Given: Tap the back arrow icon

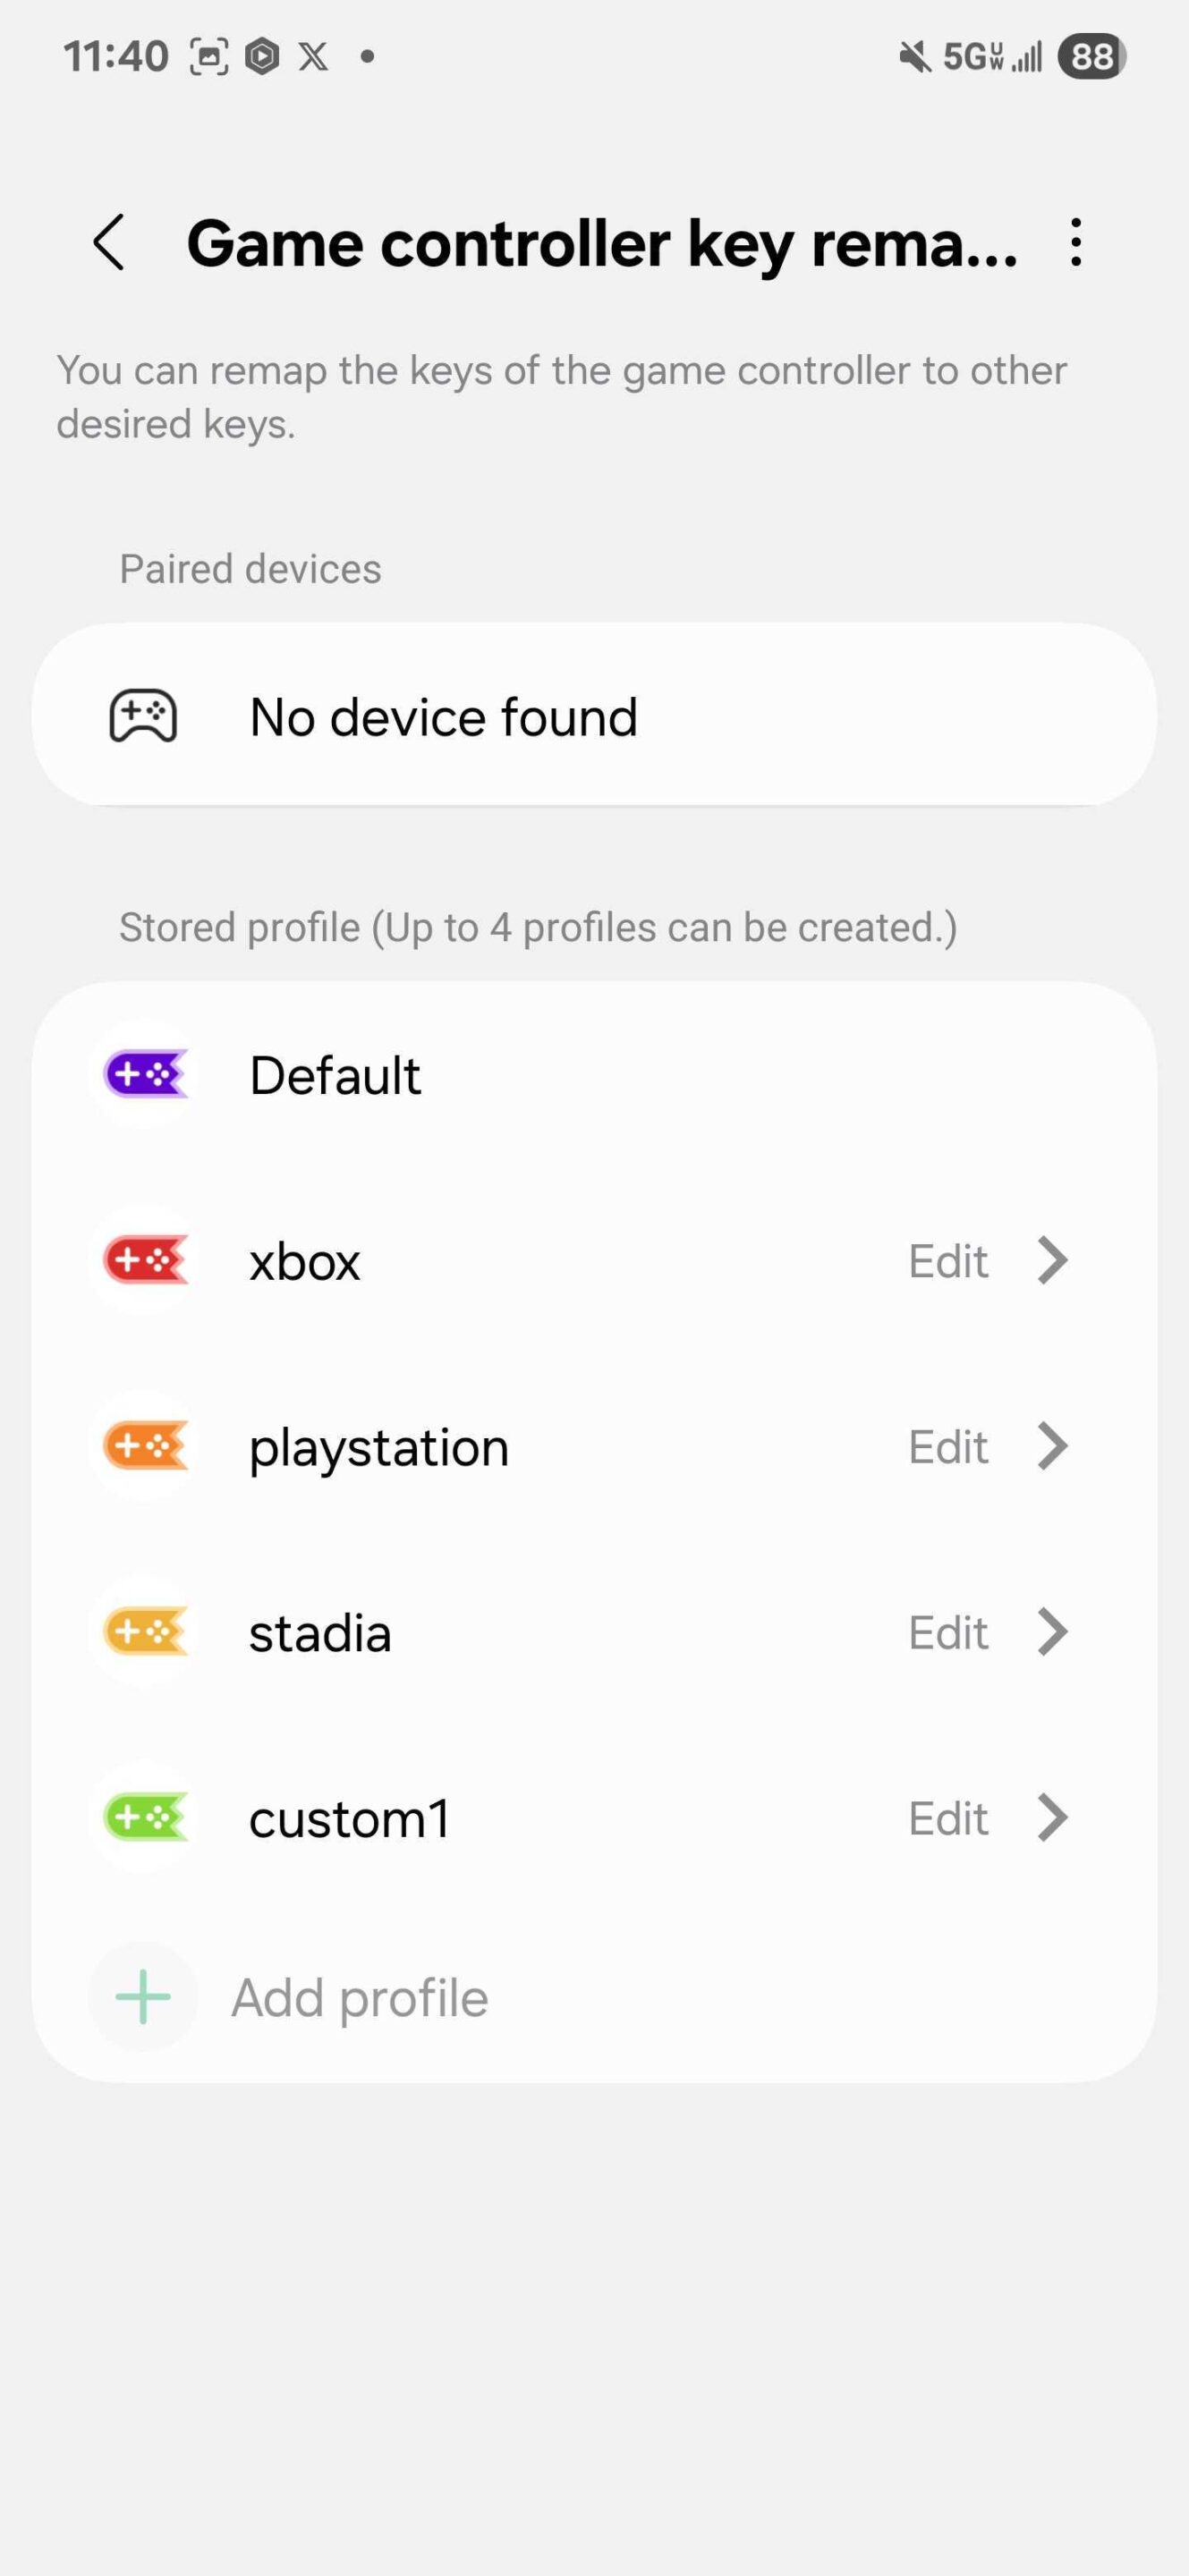Looking at the screenshot, I should point(109,243).
